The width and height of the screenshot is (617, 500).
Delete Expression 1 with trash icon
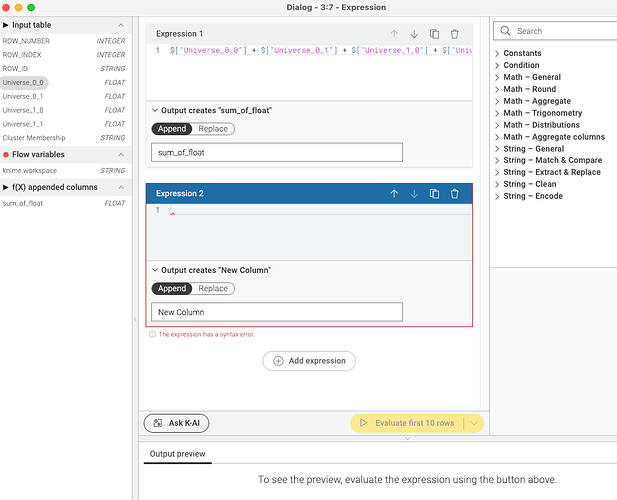click(x=454, y=34)
